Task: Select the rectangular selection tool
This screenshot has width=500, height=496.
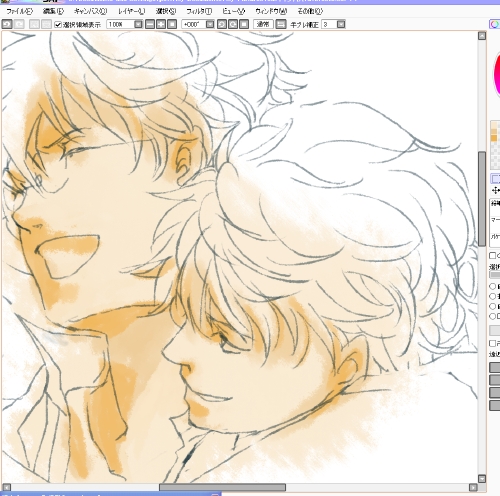Action: (495, 179)
